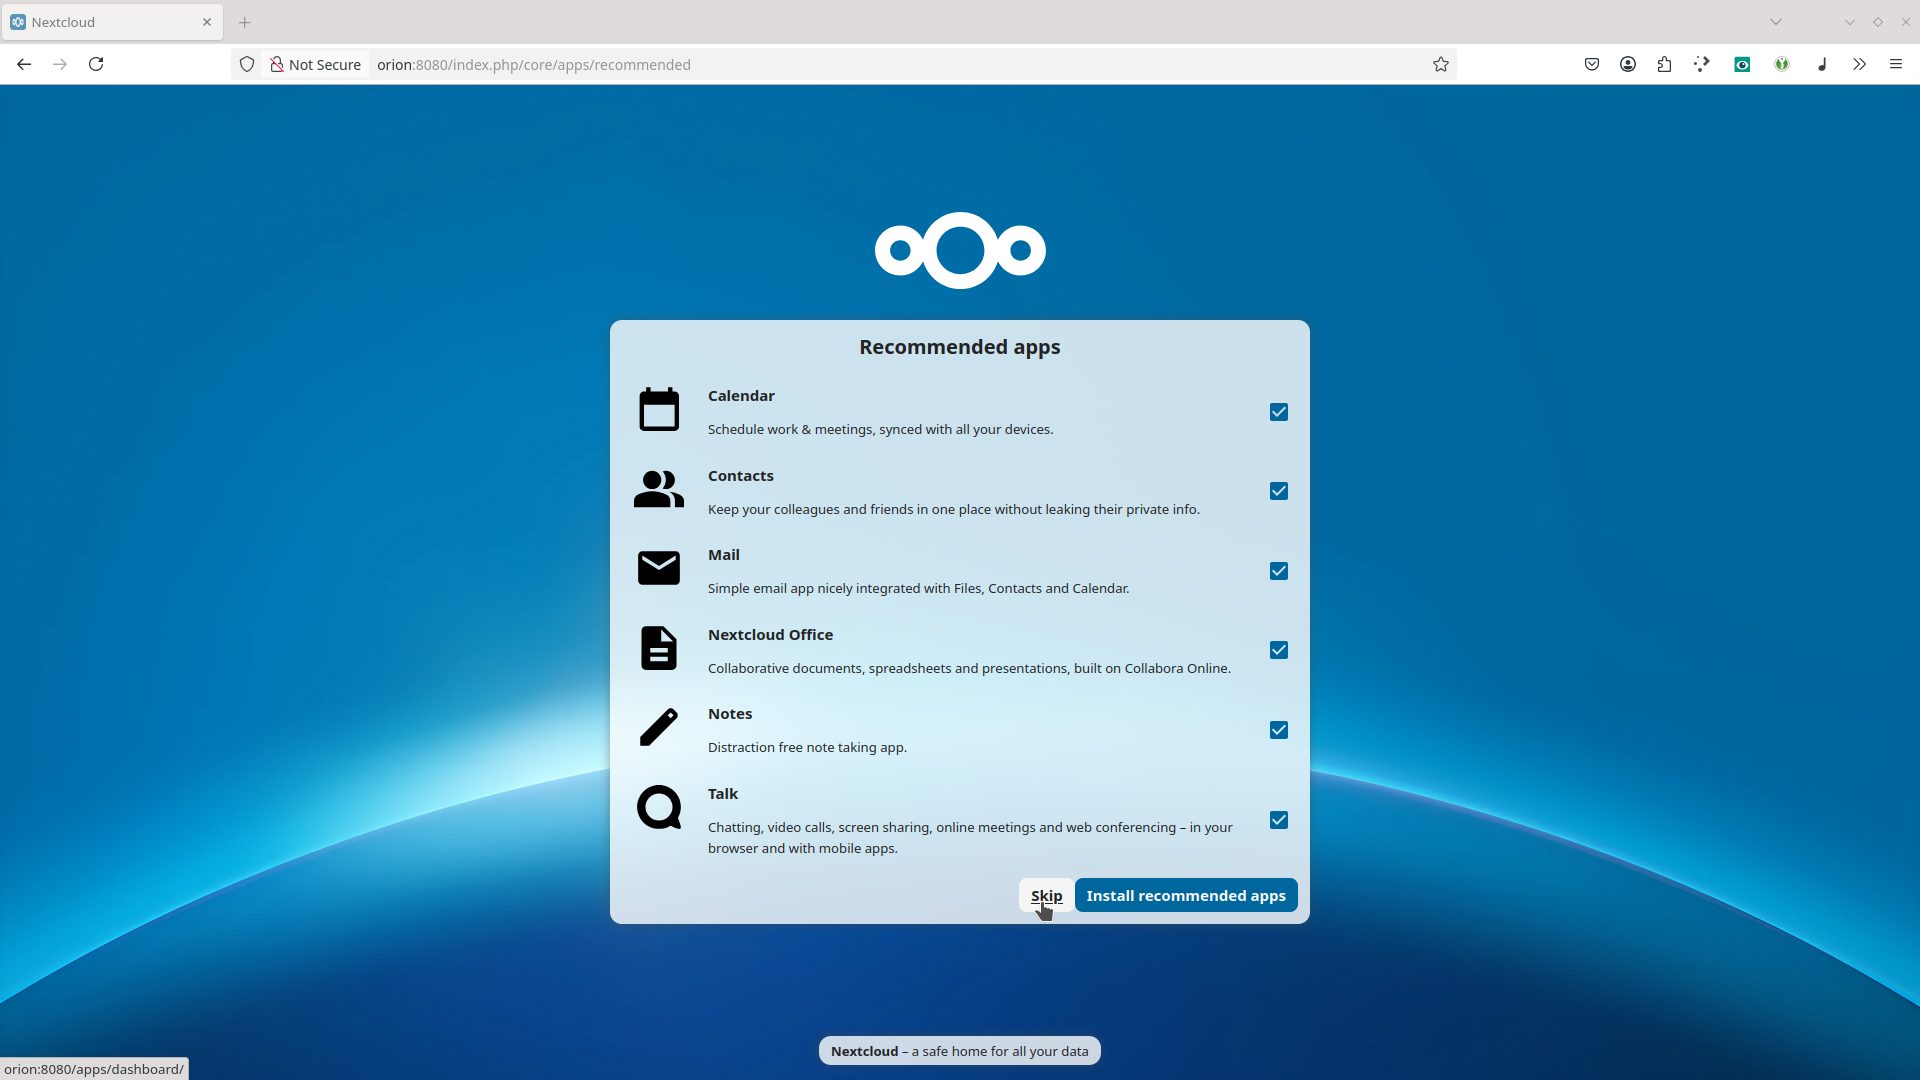Uncheck the Notes app checkbox
This screenshot has width=1920, height=1080.
pyautogui.click(x=1279, y=730)
